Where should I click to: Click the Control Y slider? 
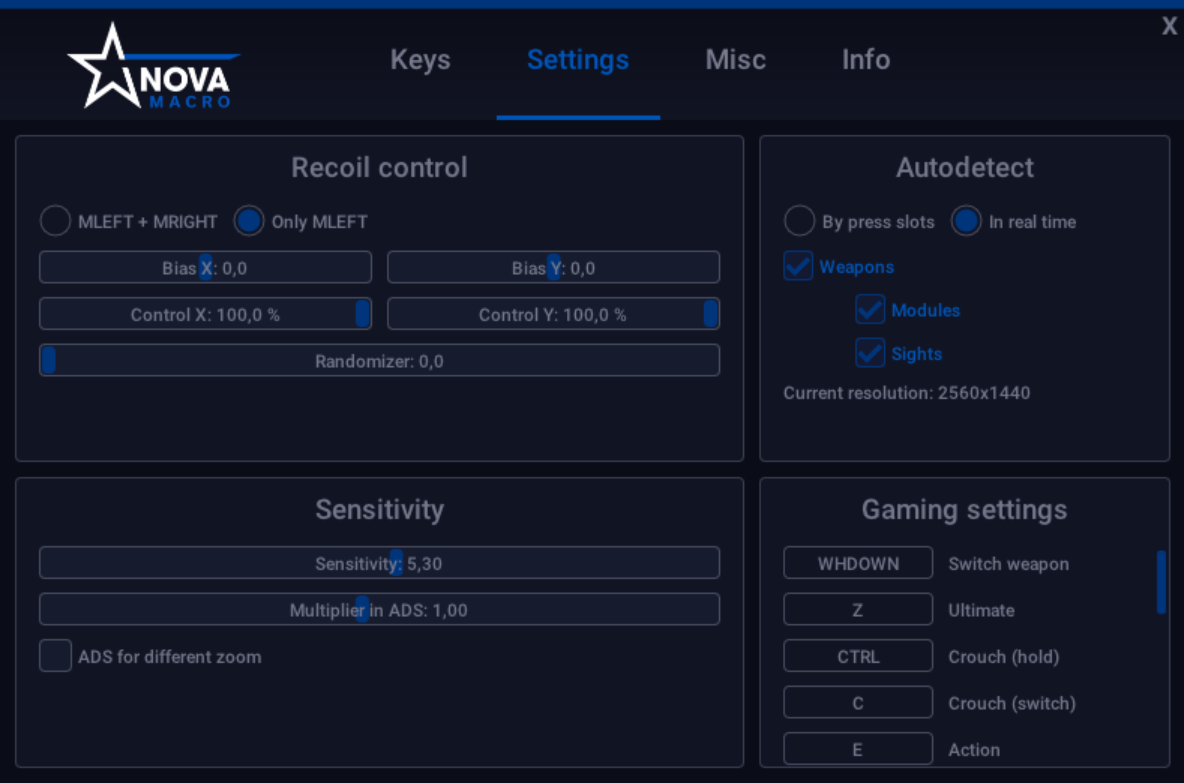pyautogui.click(x=553, y=314)
